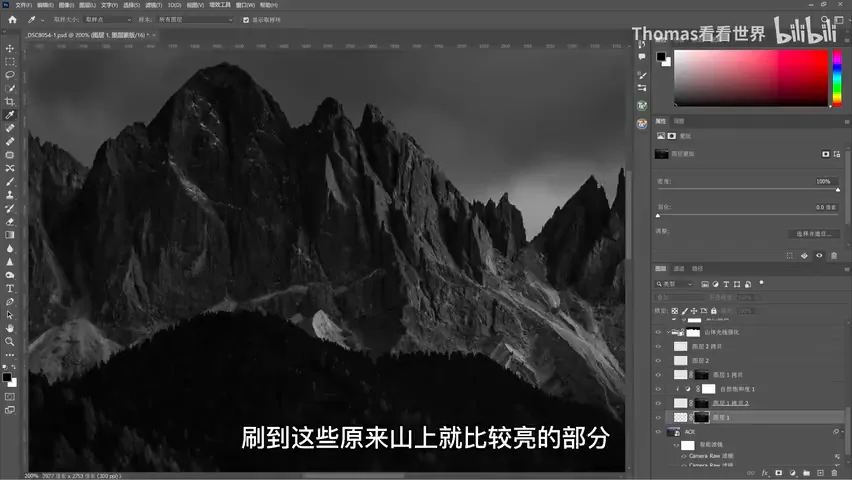This screenshot has height=480, width=852.
Task: Select the Clone Stamp tool
Action: (x=10, y=195)
